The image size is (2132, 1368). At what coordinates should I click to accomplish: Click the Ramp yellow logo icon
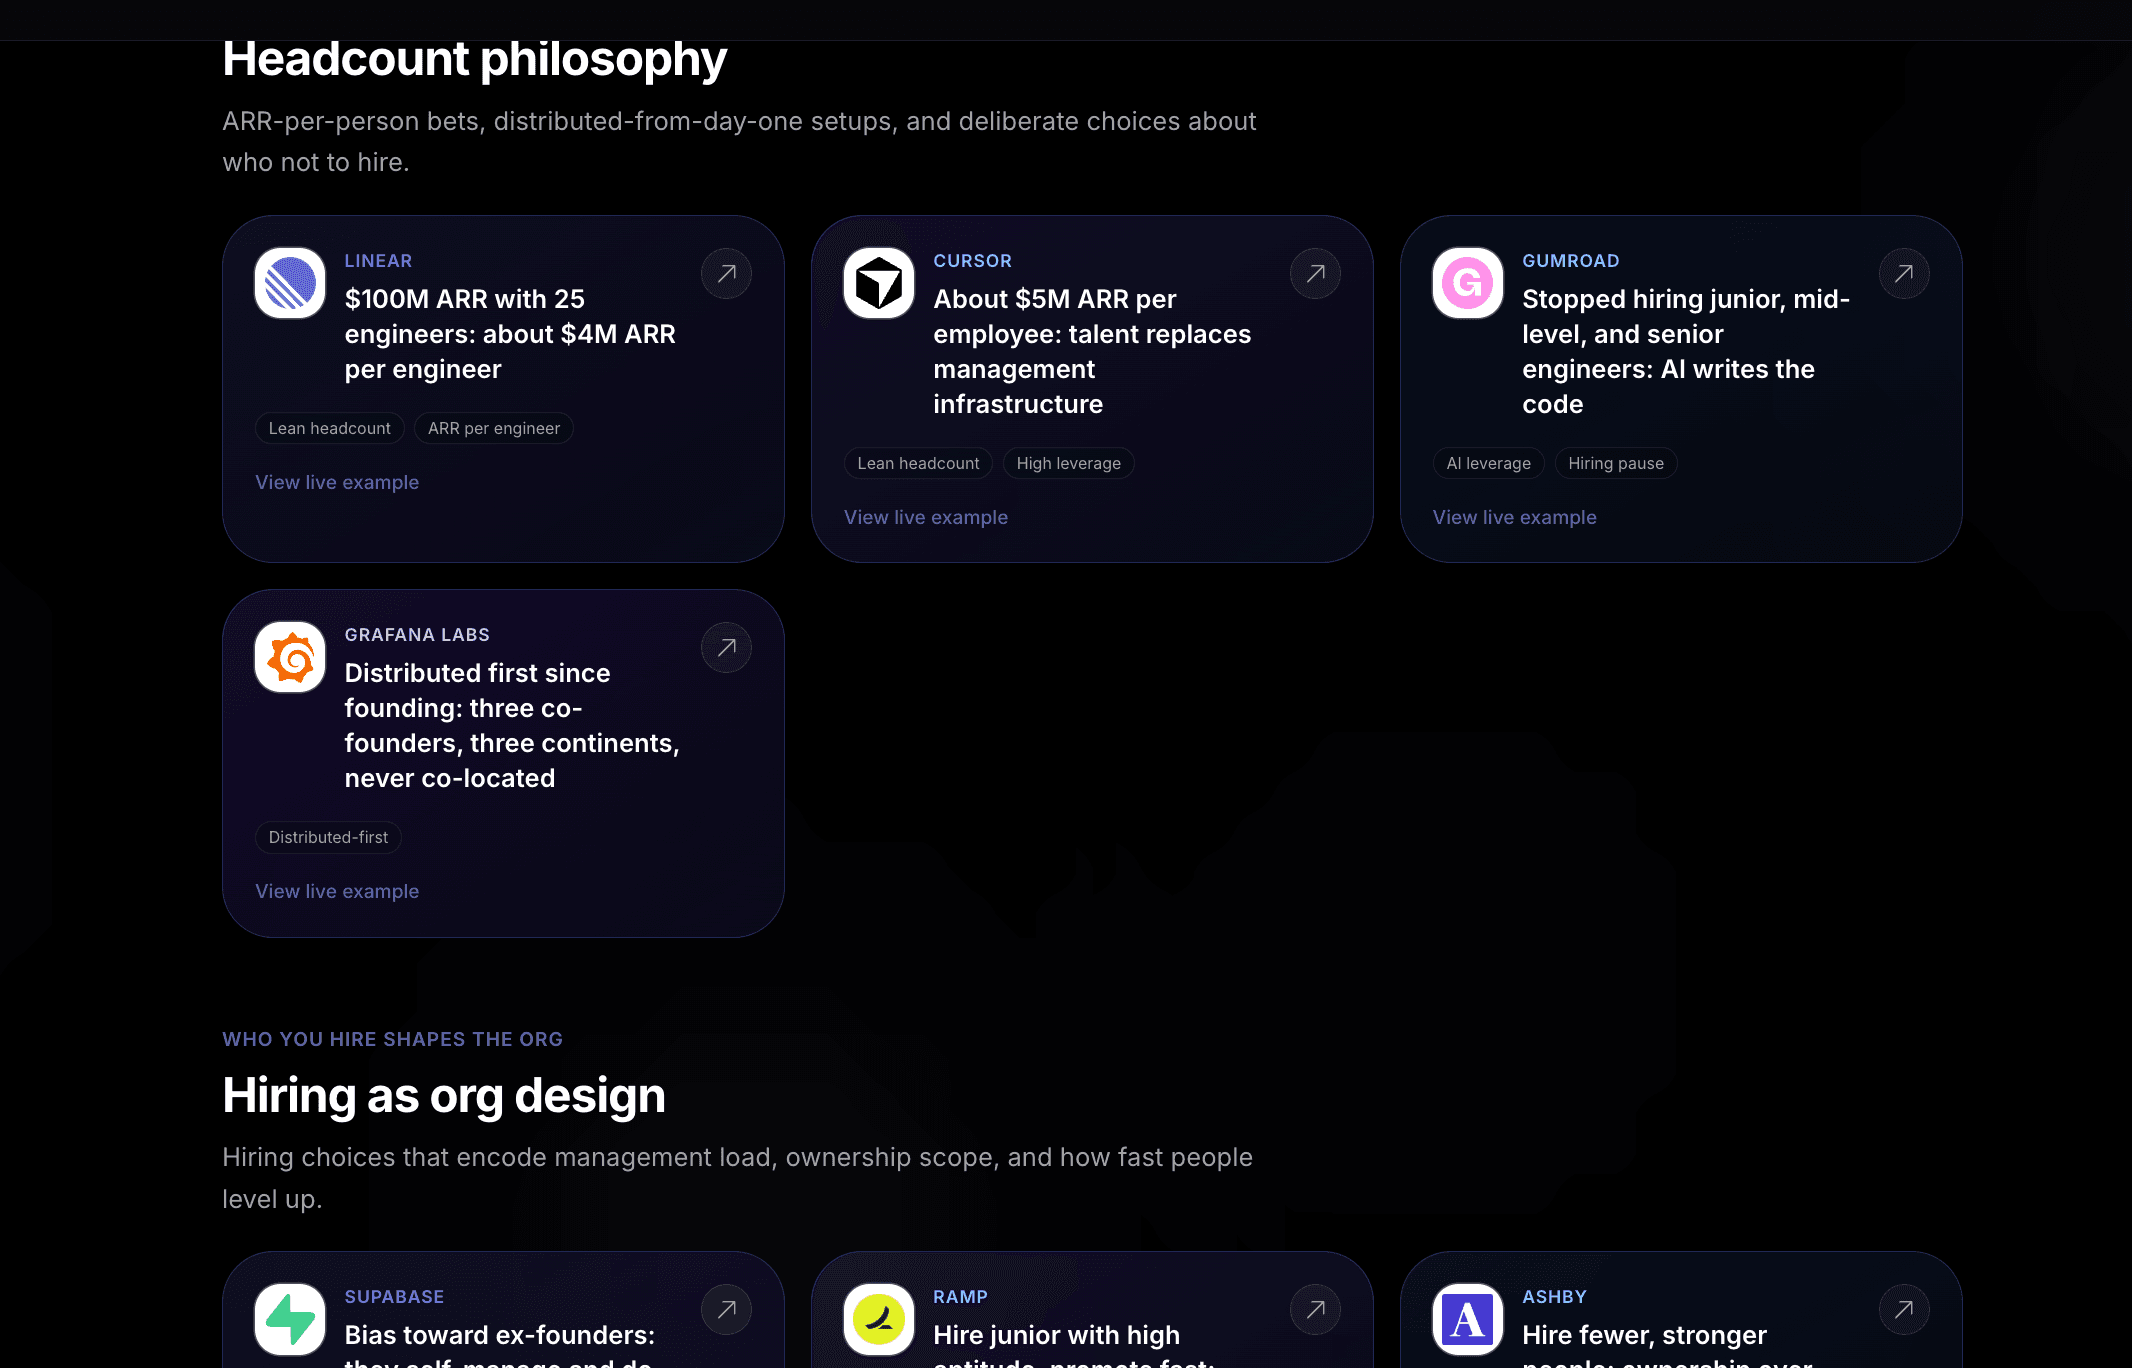[879, 1319]
